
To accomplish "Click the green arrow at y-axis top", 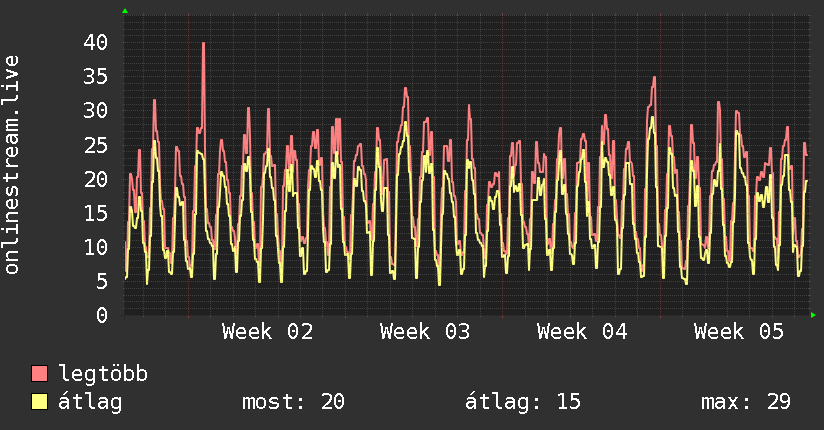I will (125, 11).
